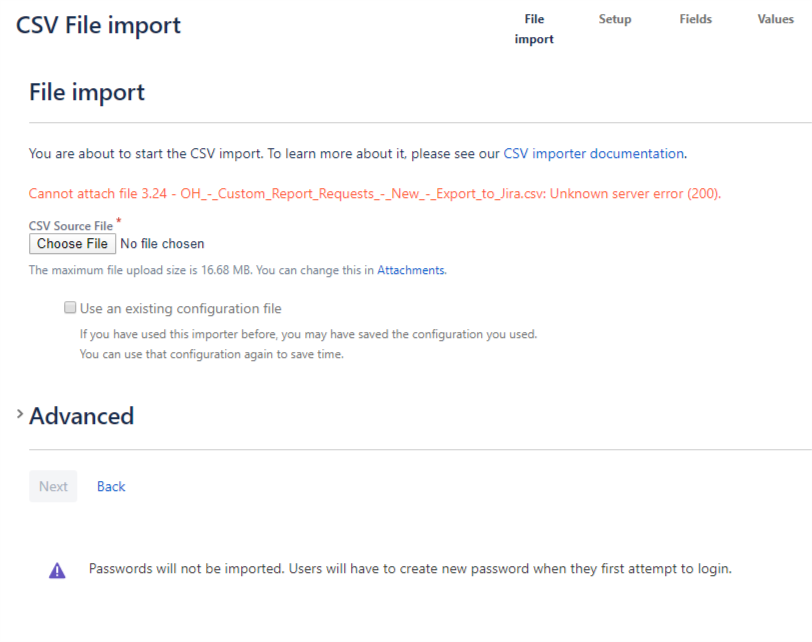This screenshot has height=642, width=812.
Task: Click the red attach file error message
Action: [374, 194]
